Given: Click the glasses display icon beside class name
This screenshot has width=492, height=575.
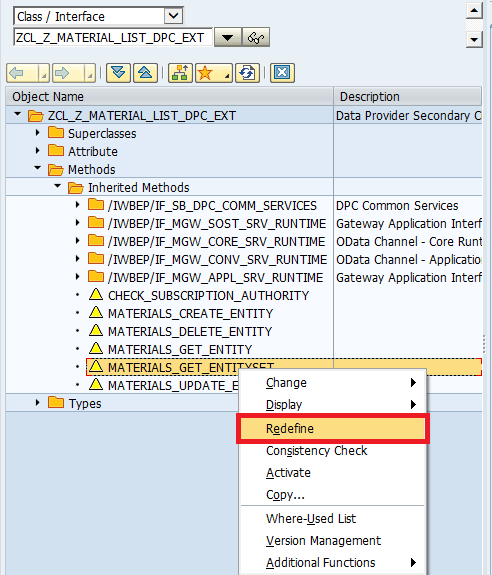Looking at the screenshot, I should pyautogui.click(x=256, y=37).
